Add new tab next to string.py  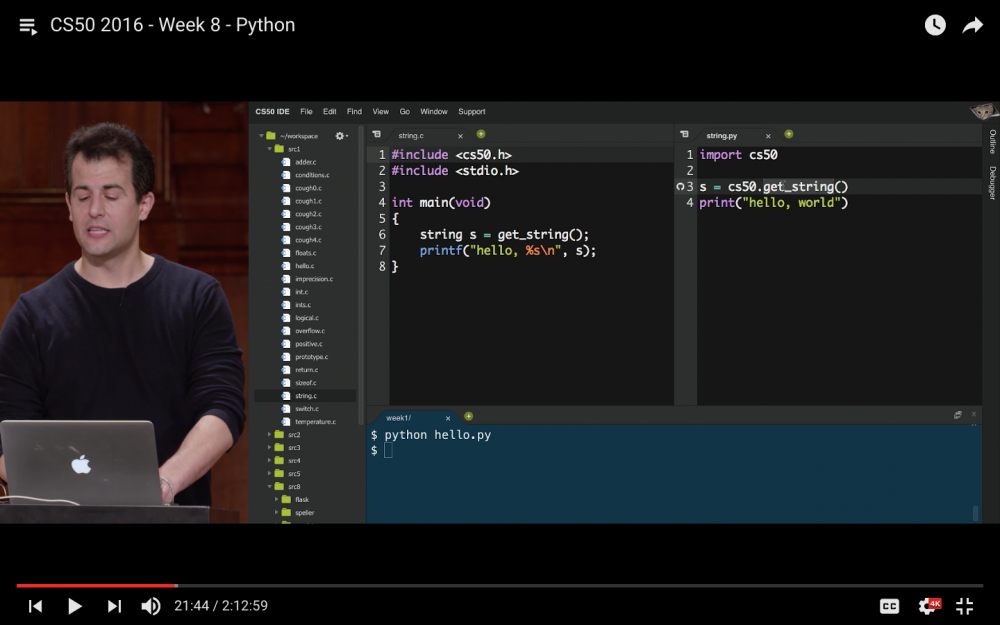click(x=788, y=134)
